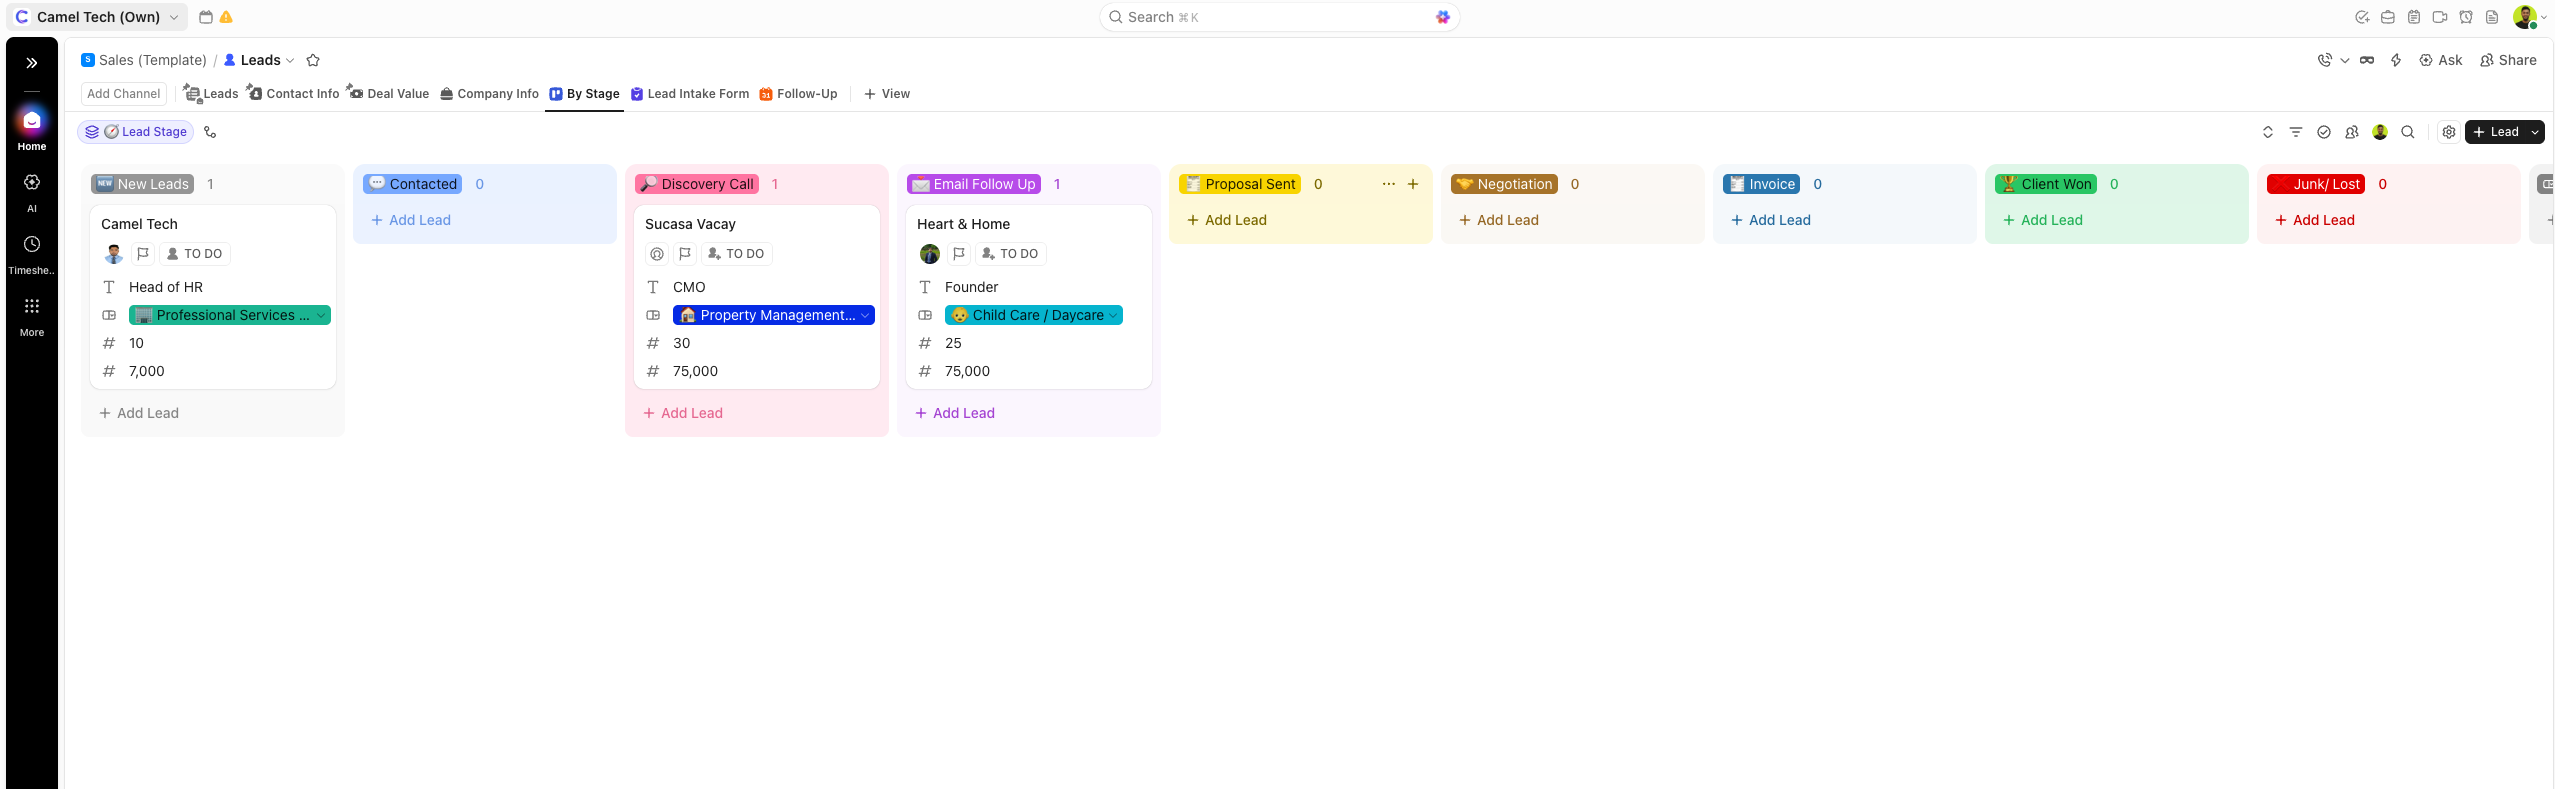The image size is (2555, 789).
Task: Open the alarm clock reminders icon
Action: pos(2466,17)
